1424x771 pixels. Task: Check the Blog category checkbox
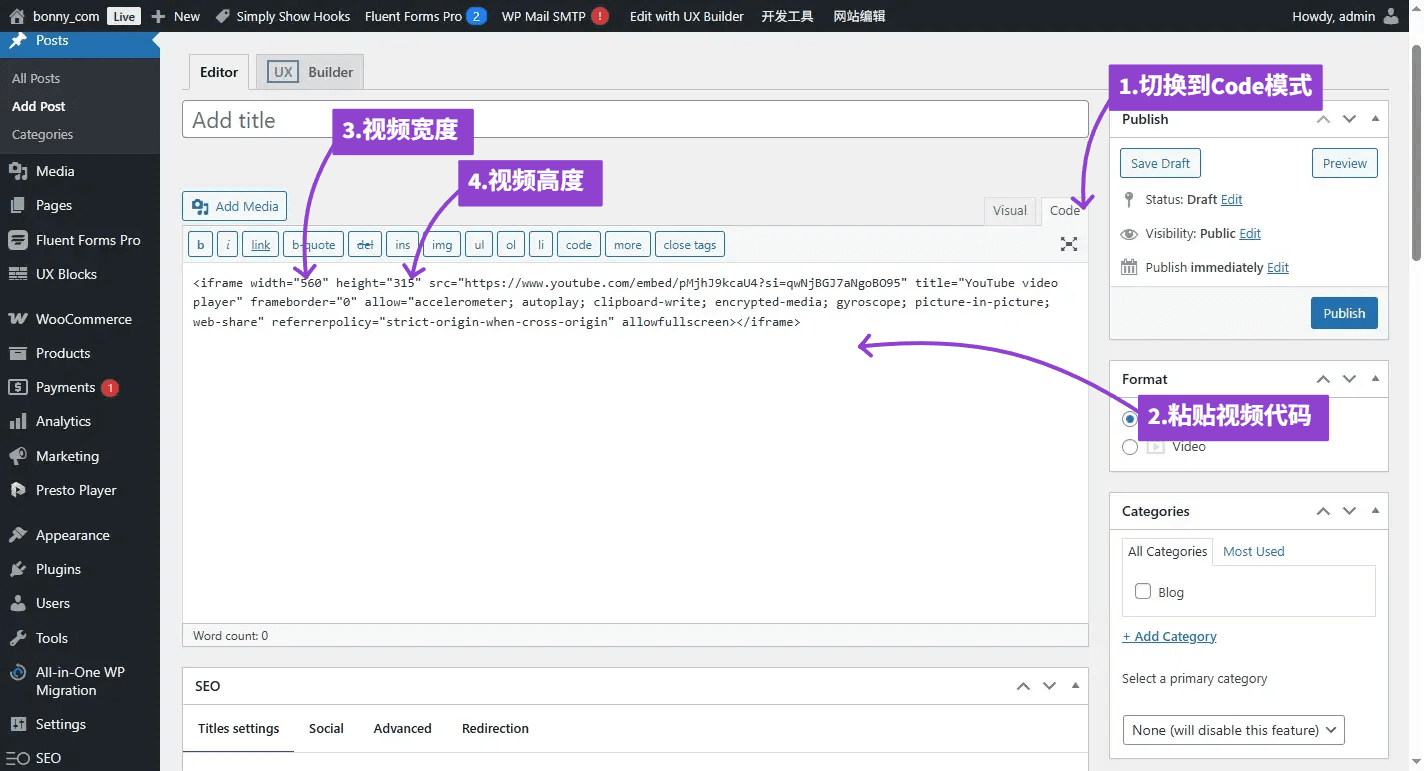[1143, 591]
